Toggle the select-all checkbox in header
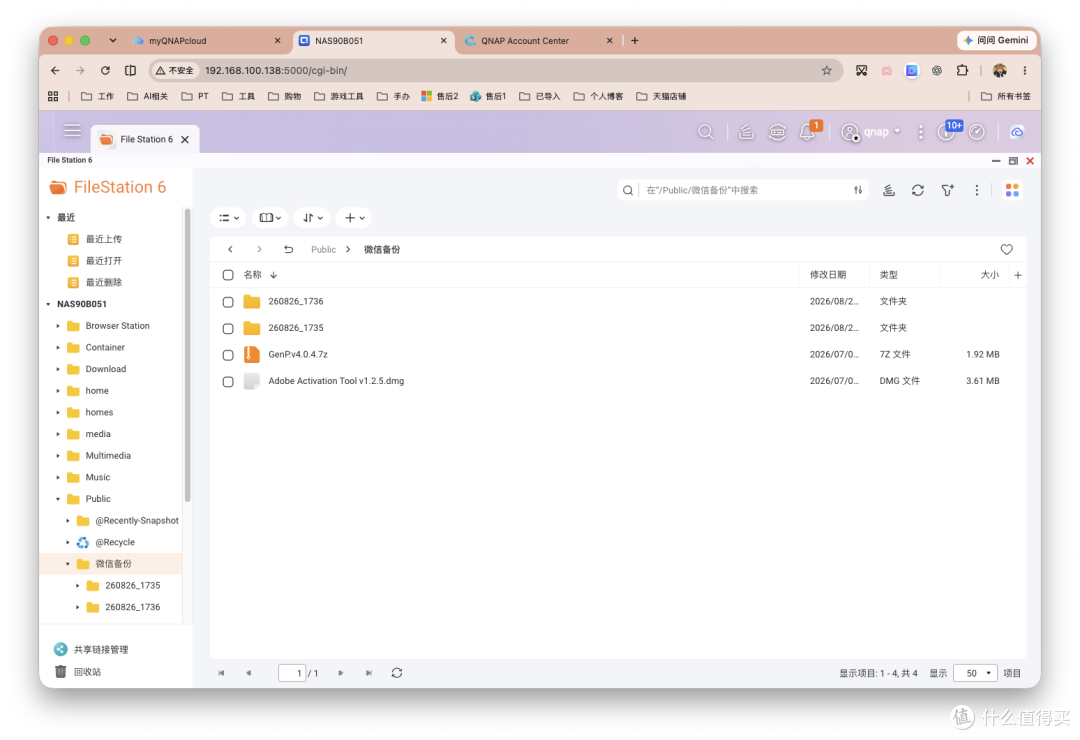The image size is (1080, 740). [x=228, y=275]
